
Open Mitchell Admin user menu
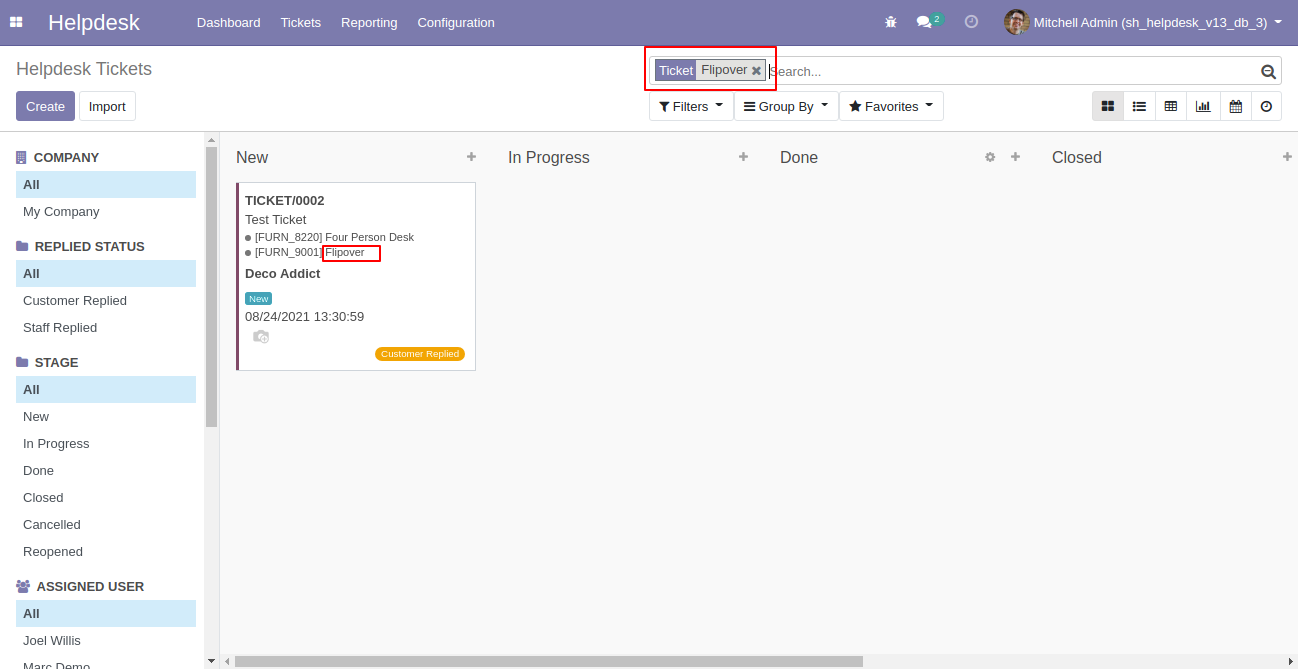click(x=1143, y=22)
